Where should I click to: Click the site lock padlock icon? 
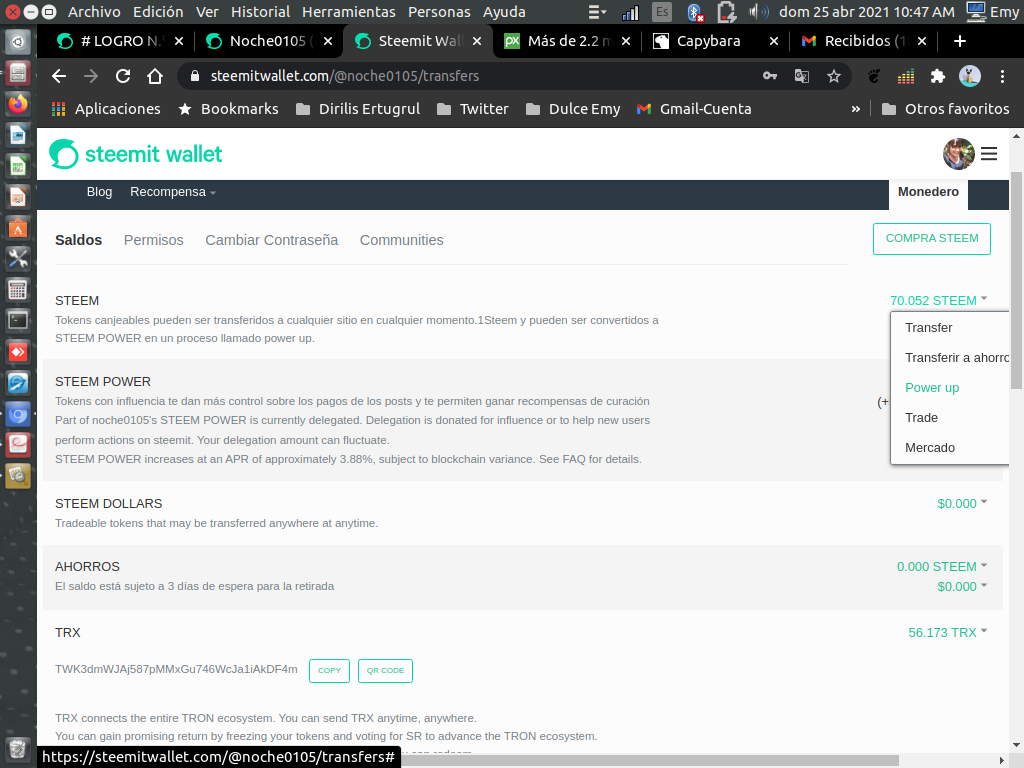coord(194,76)
